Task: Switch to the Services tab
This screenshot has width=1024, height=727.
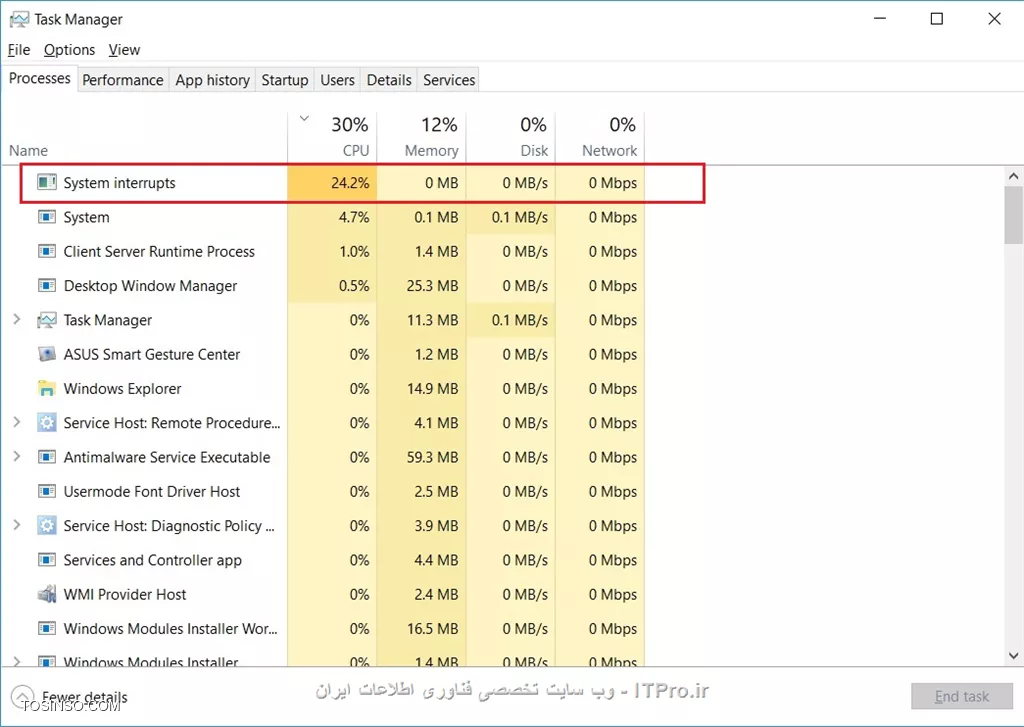Action: coord(449,80)
